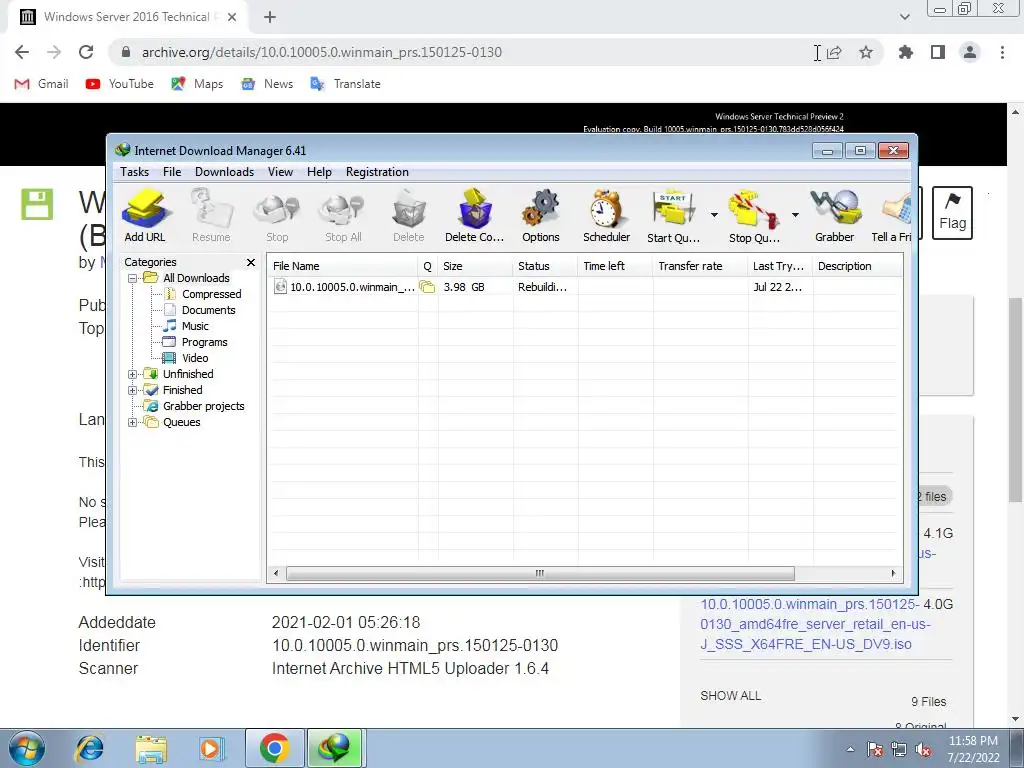Select the 10.0.10005.0.winmain download row

click(x=584, y=287)
